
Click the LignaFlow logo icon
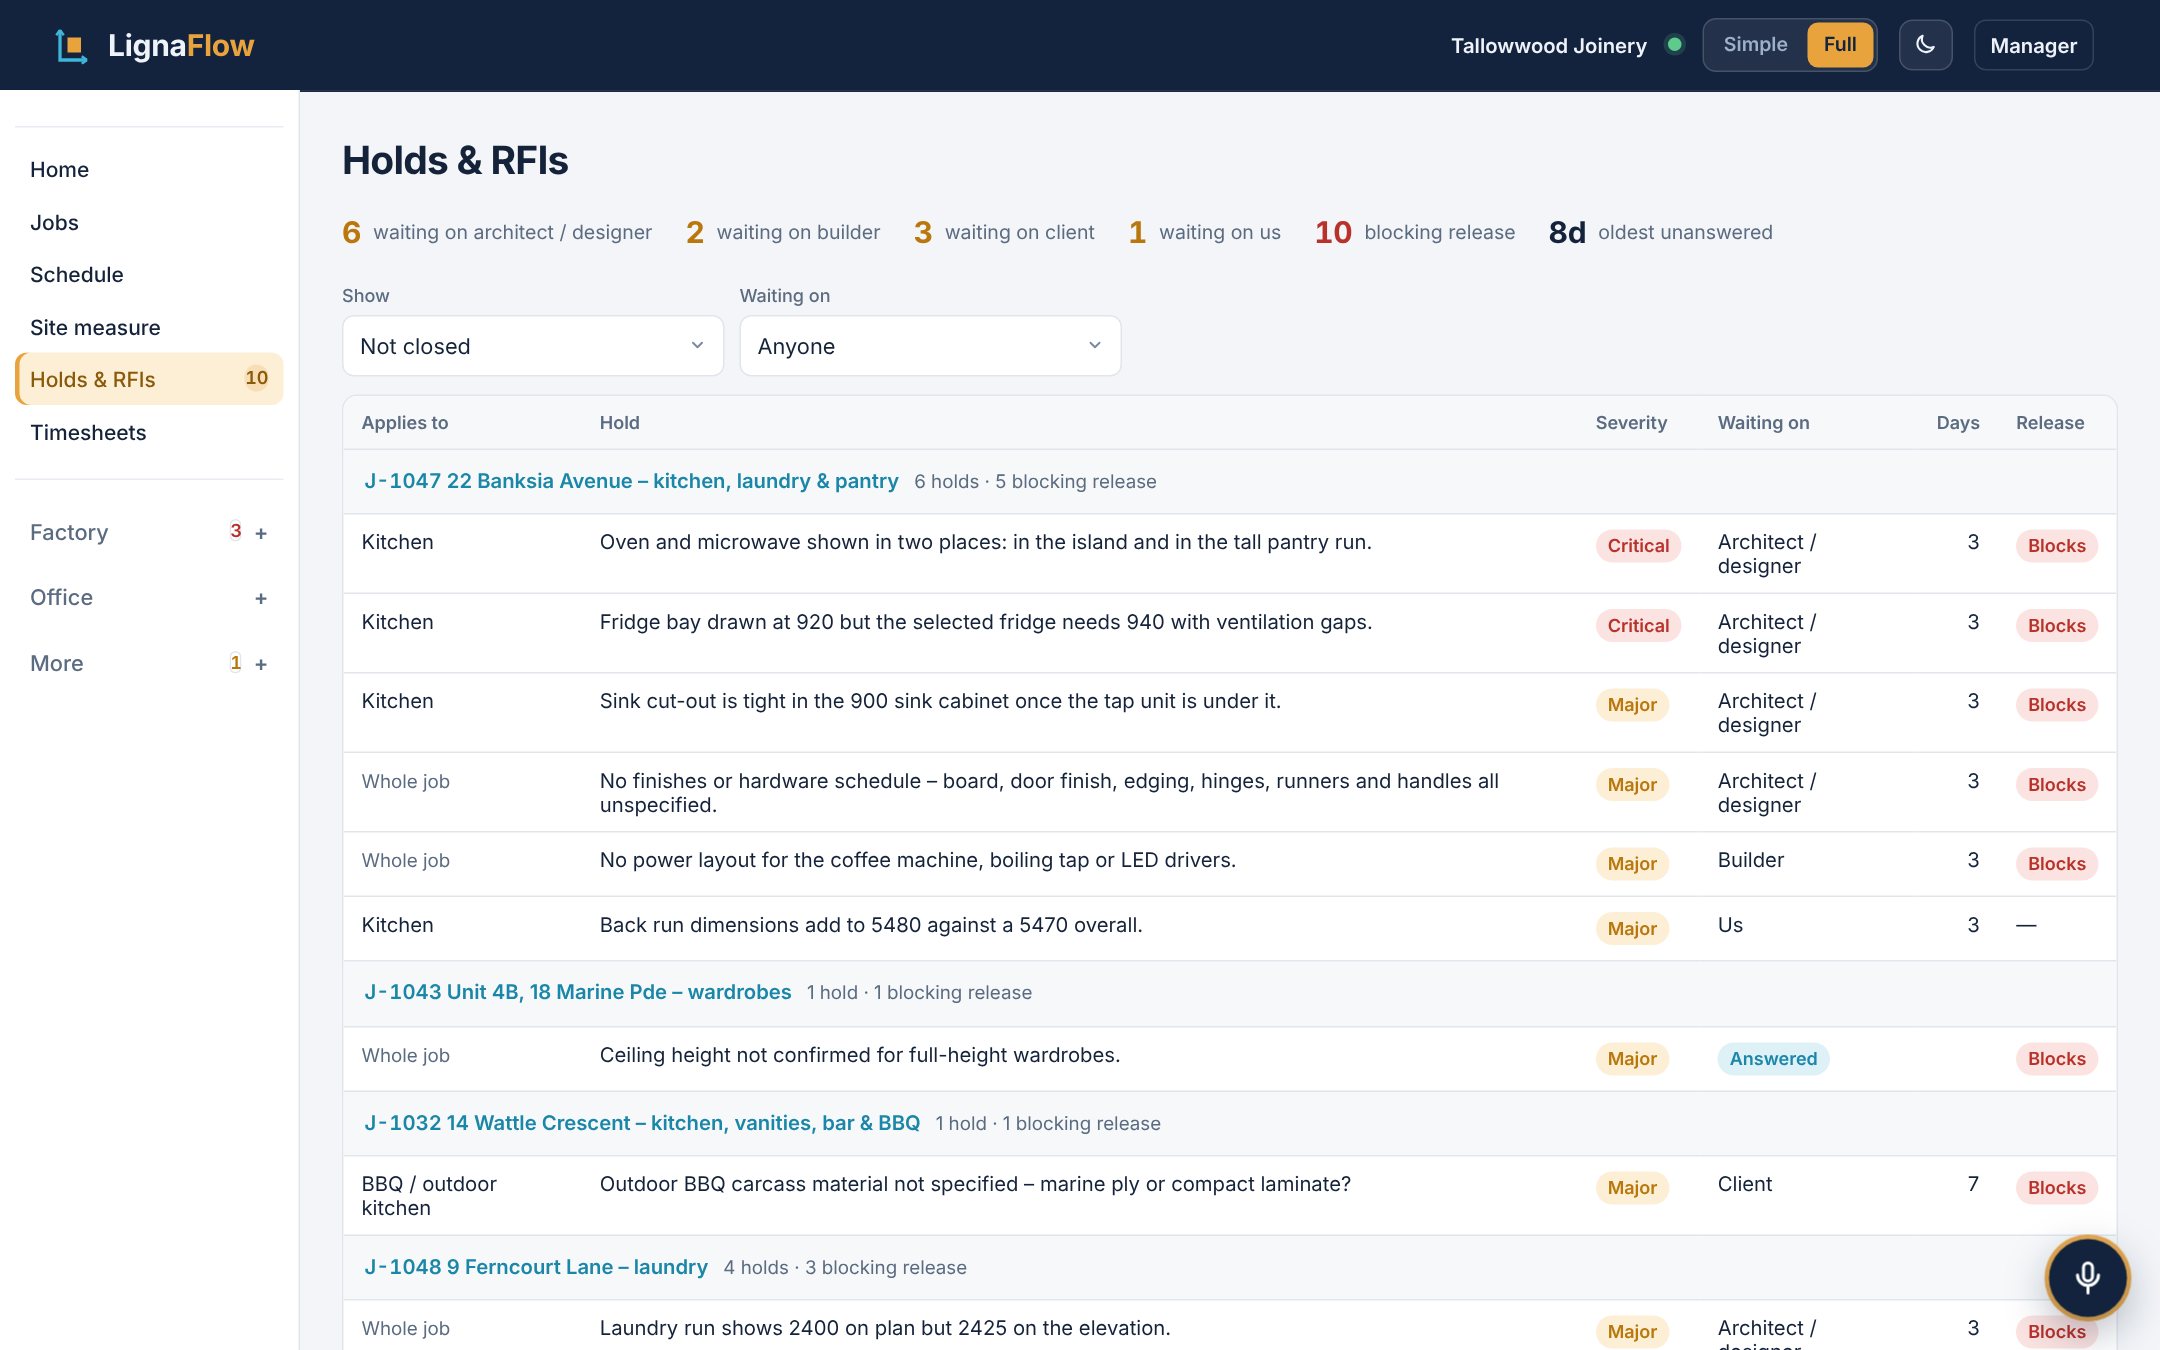(71, 46)
